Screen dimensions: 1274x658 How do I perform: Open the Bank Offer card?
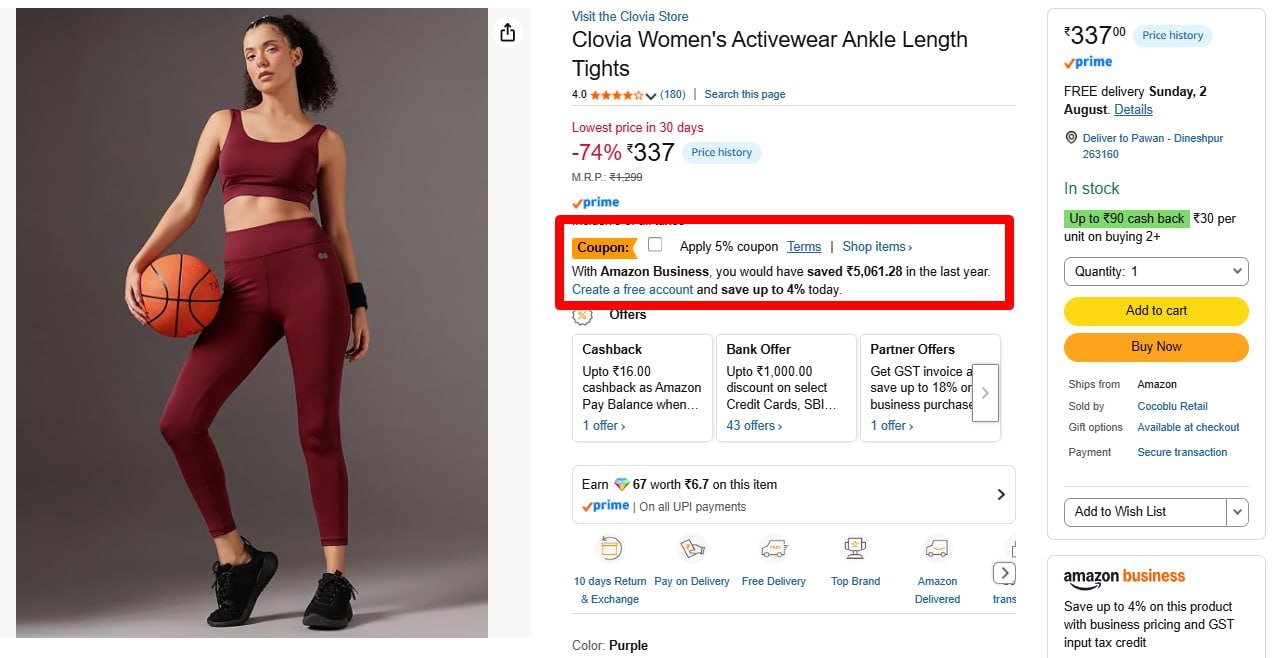click(x=787, y=388)
